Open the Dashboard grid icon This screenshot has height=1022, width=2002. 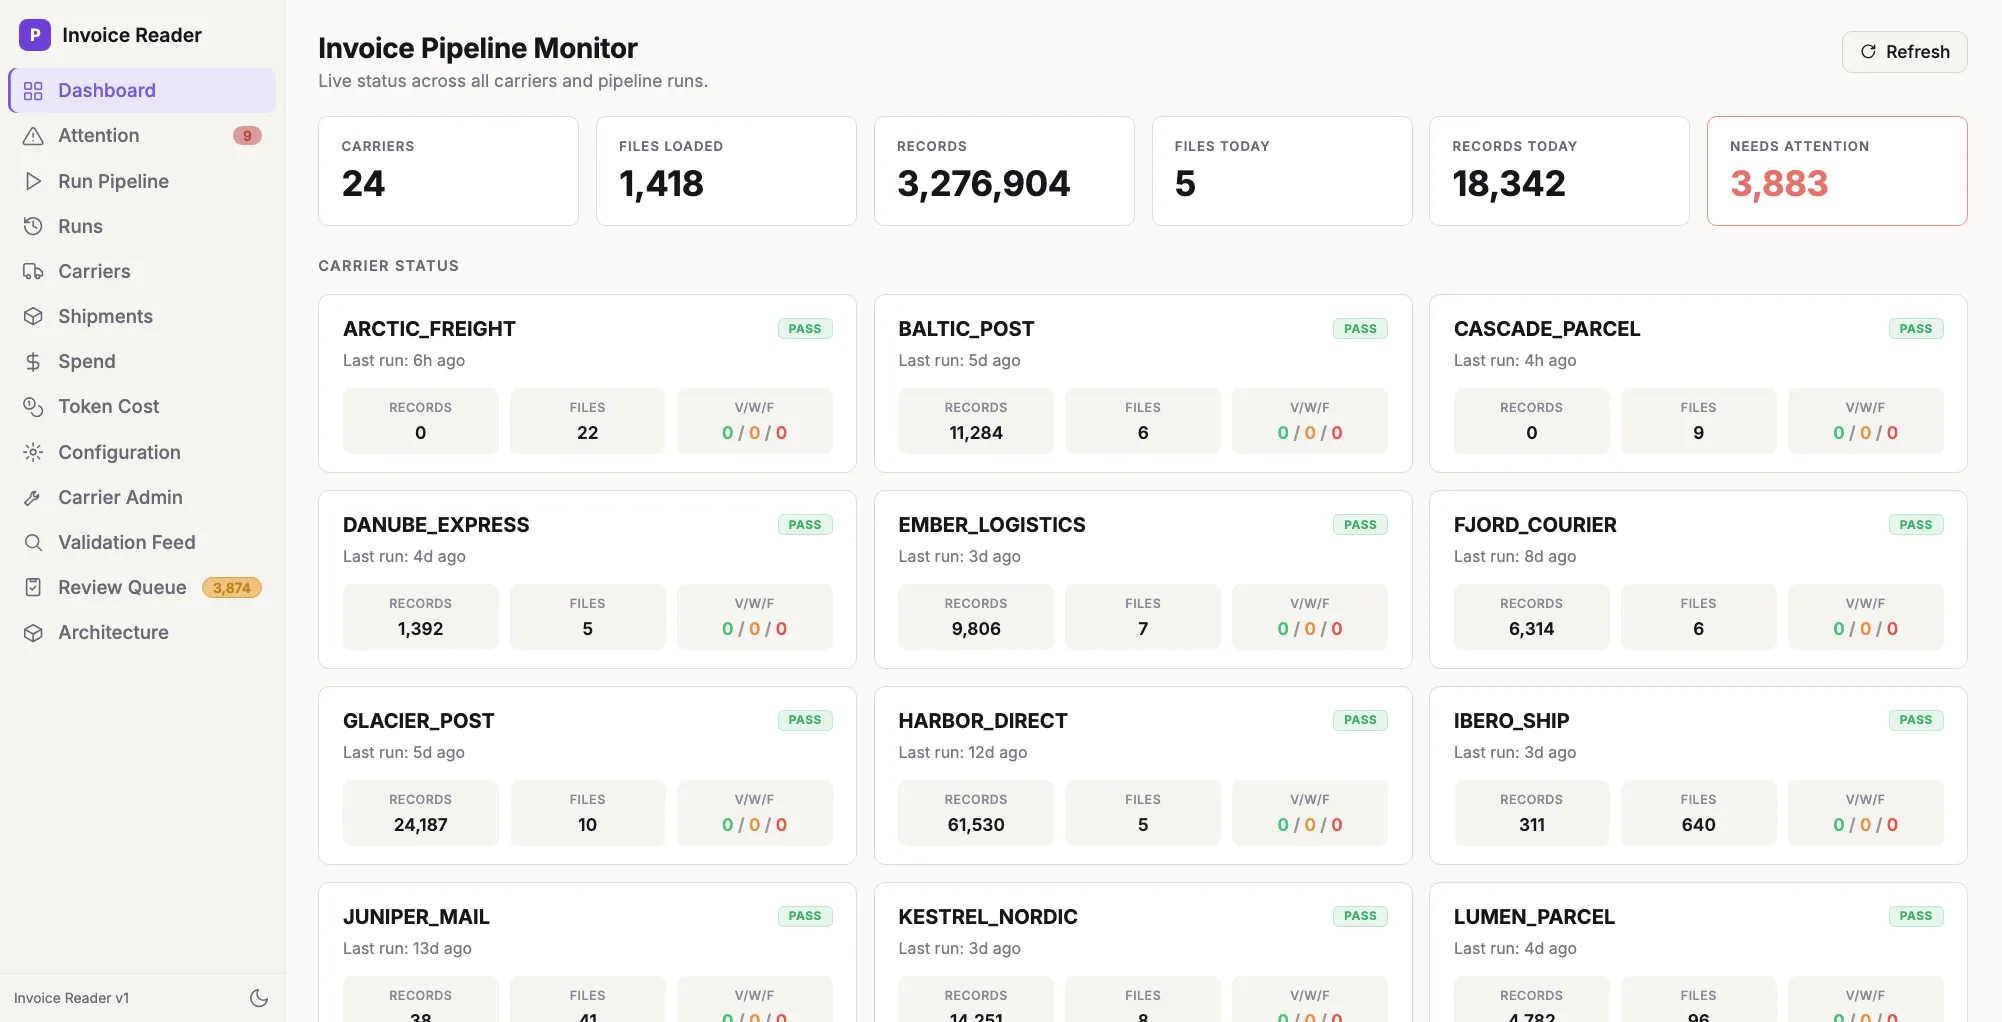click(x=33, y=91)
